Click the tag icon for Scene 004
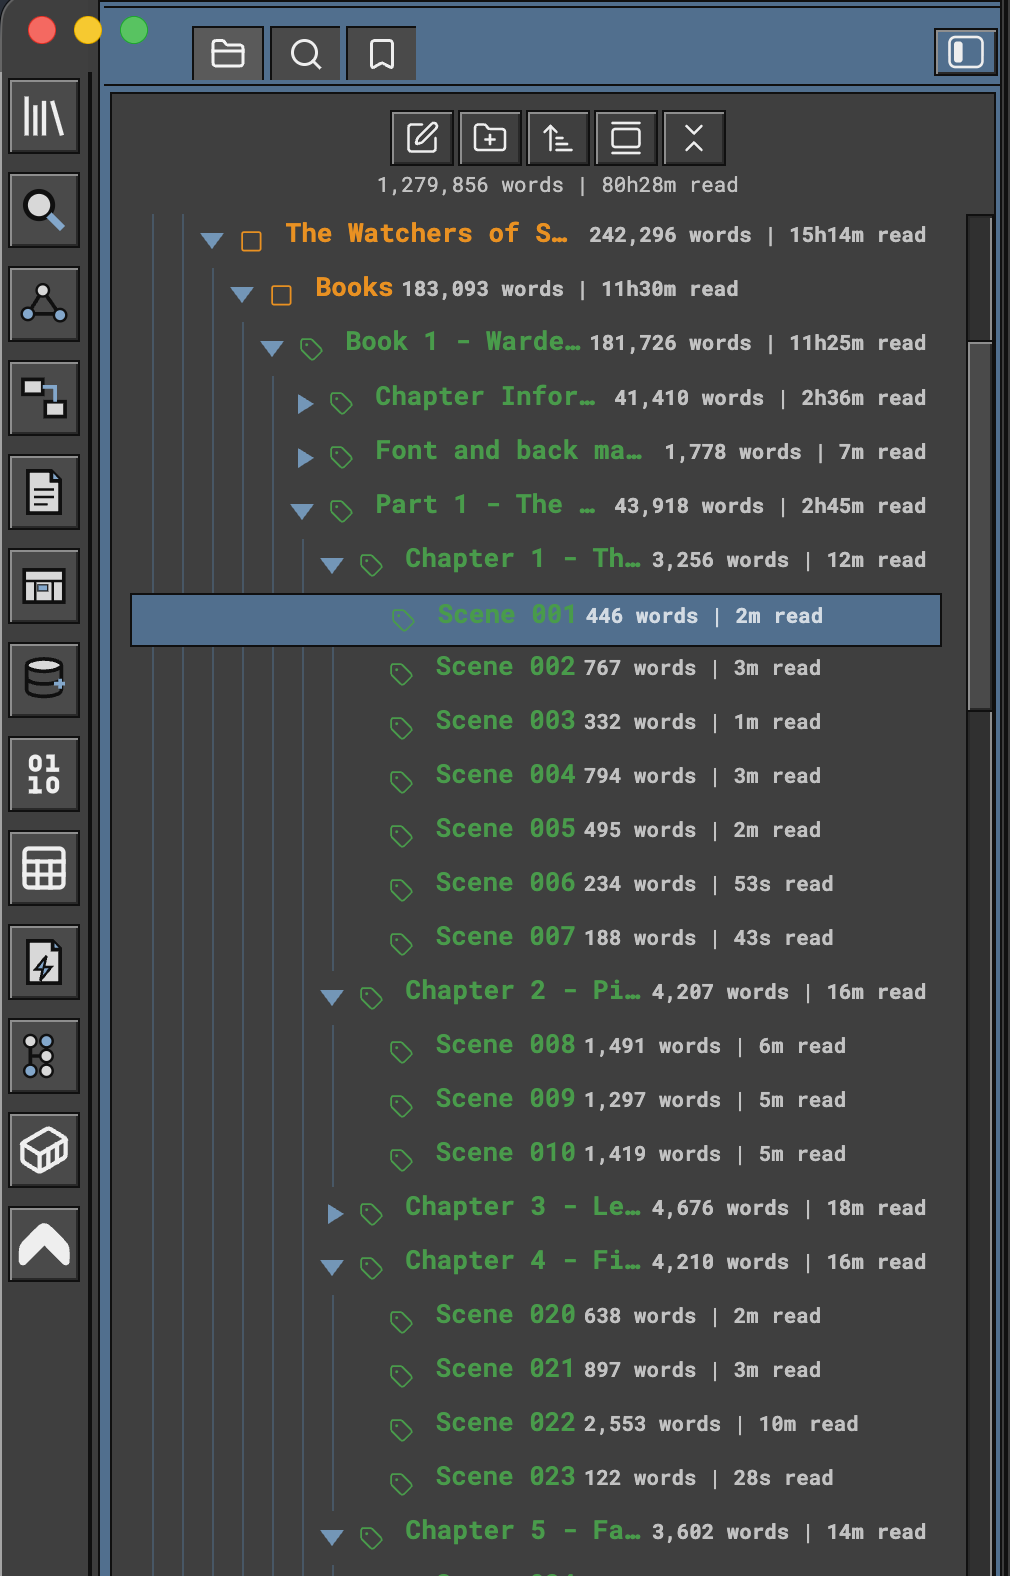1010x1576 pixels. [x=401, y=781]
